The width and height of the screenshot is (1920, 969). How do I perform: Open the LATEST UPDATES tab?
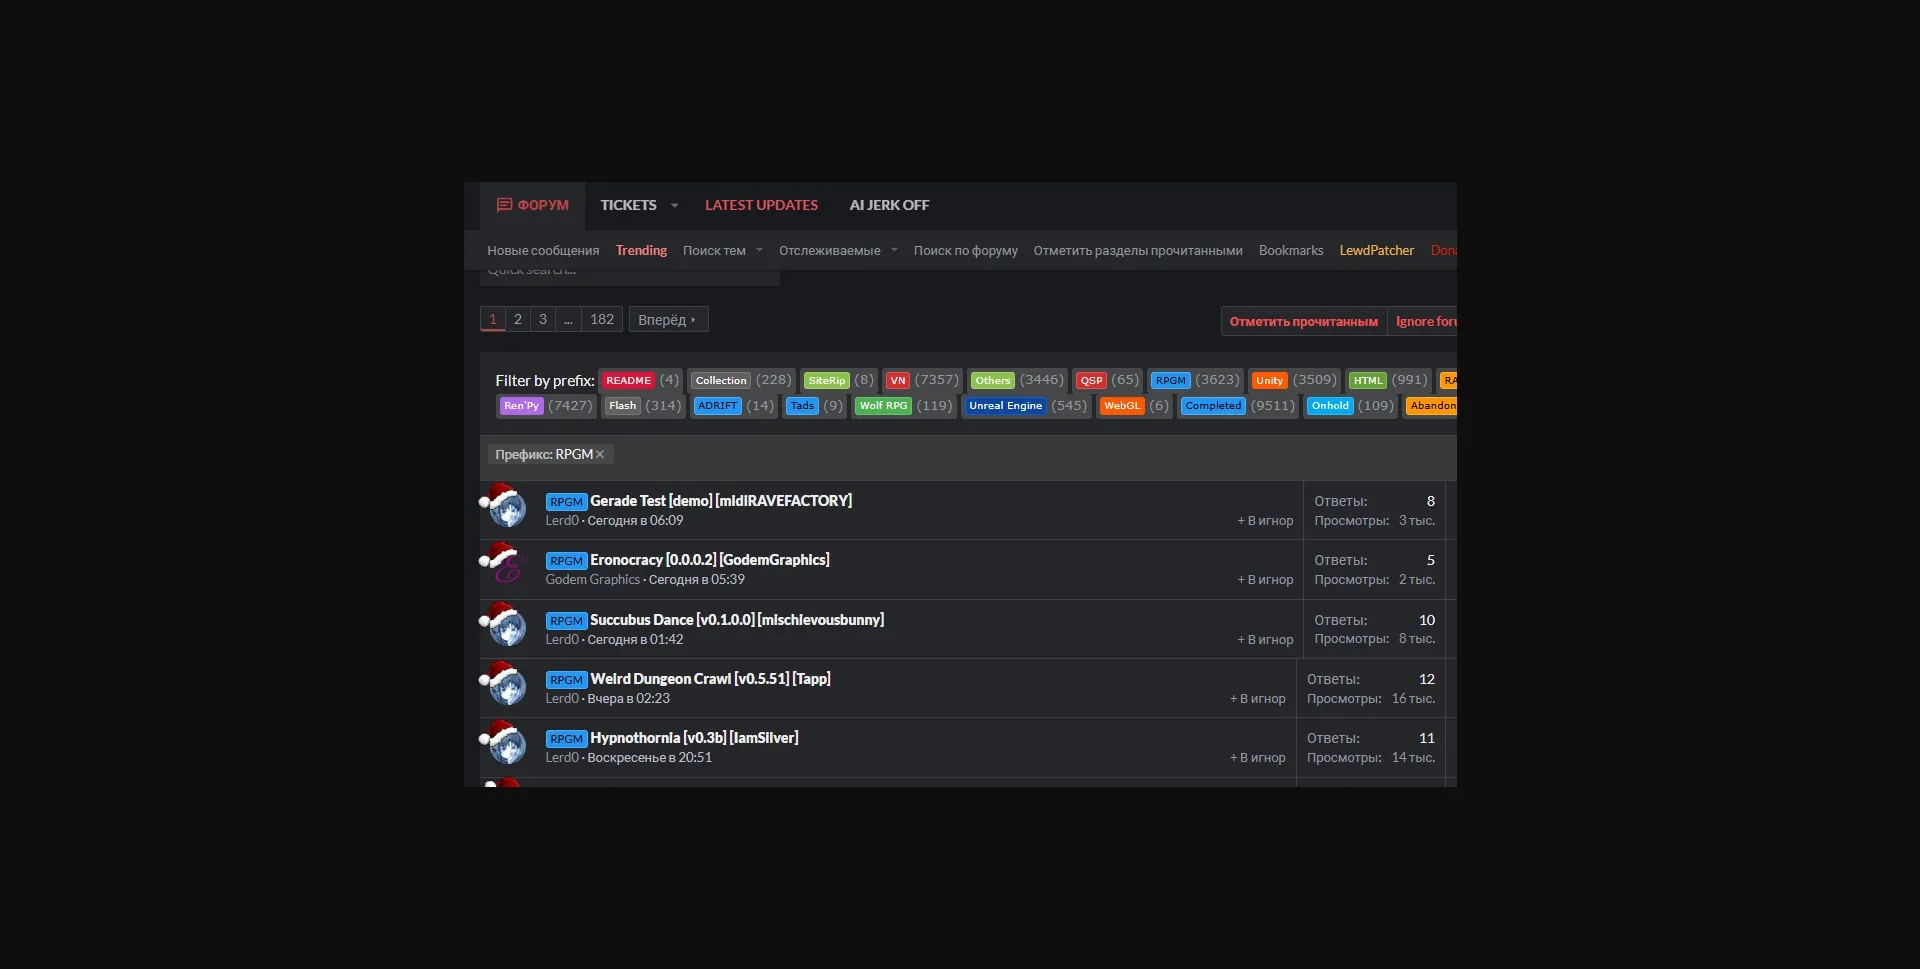coord(761,205)
